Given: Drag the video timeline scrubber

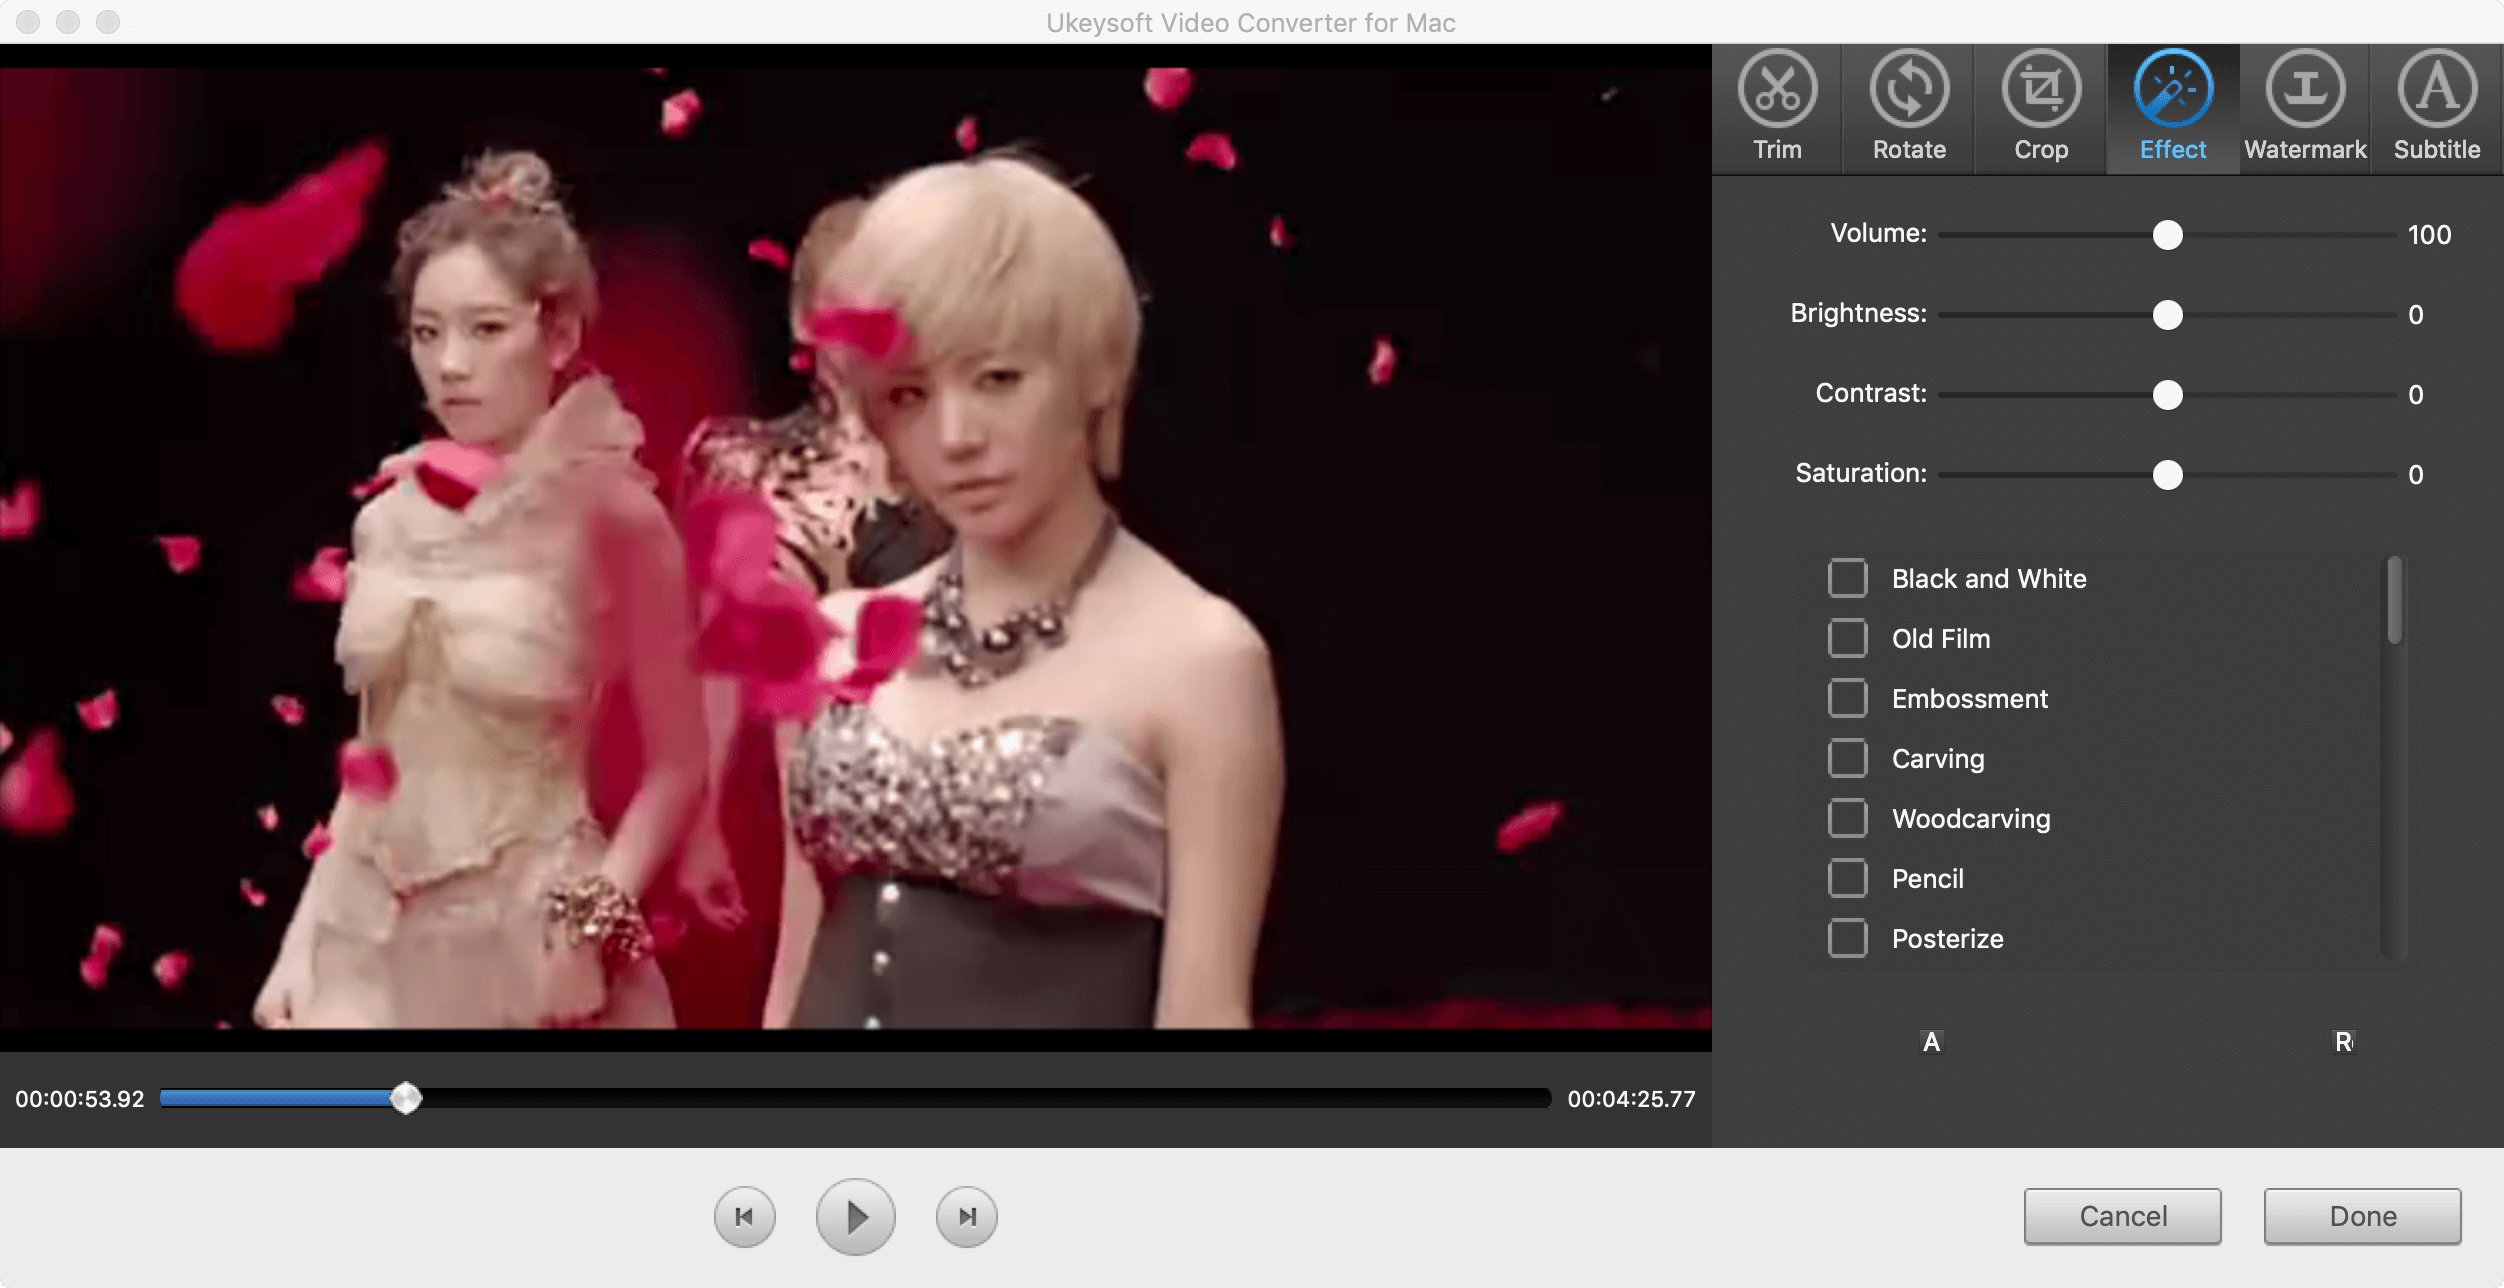Looking at the screenshot, I should (x=407, y=1097).
